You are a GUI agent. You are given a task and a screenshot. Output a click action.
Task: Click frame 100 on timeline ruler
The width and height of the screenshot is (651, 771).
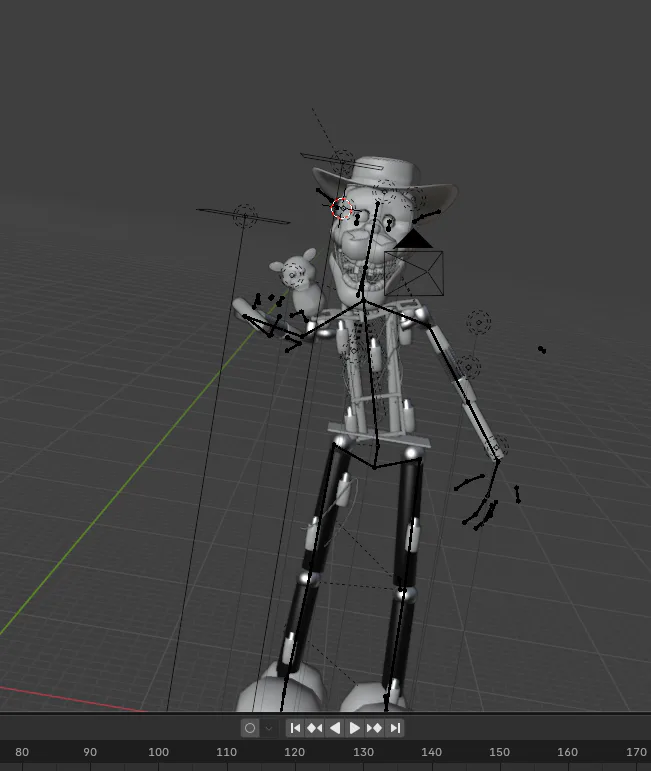pyautogui.click(x=158, y=752)
